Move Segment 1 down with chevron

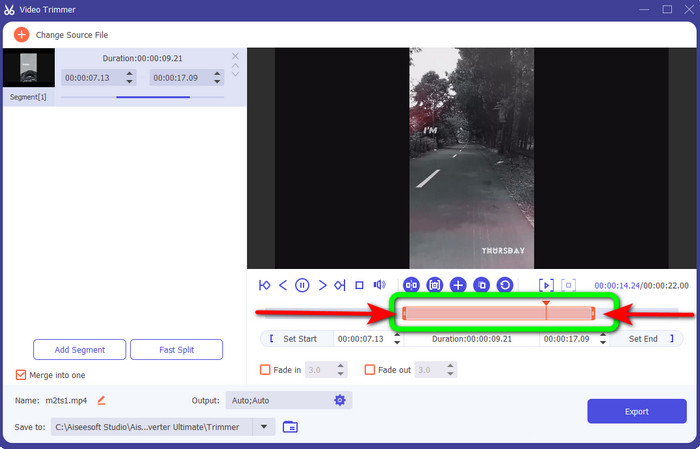click(x=236, y=75)
